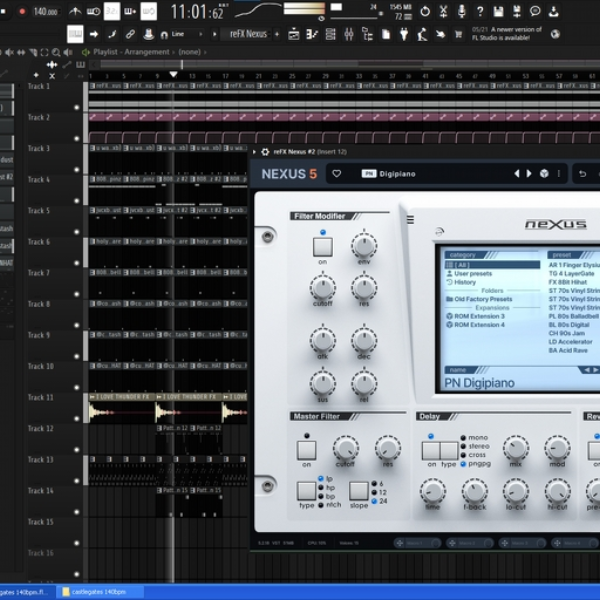600x600 pixels.
Task: Select the 12 slope option
Action: (x=379, y=492)
